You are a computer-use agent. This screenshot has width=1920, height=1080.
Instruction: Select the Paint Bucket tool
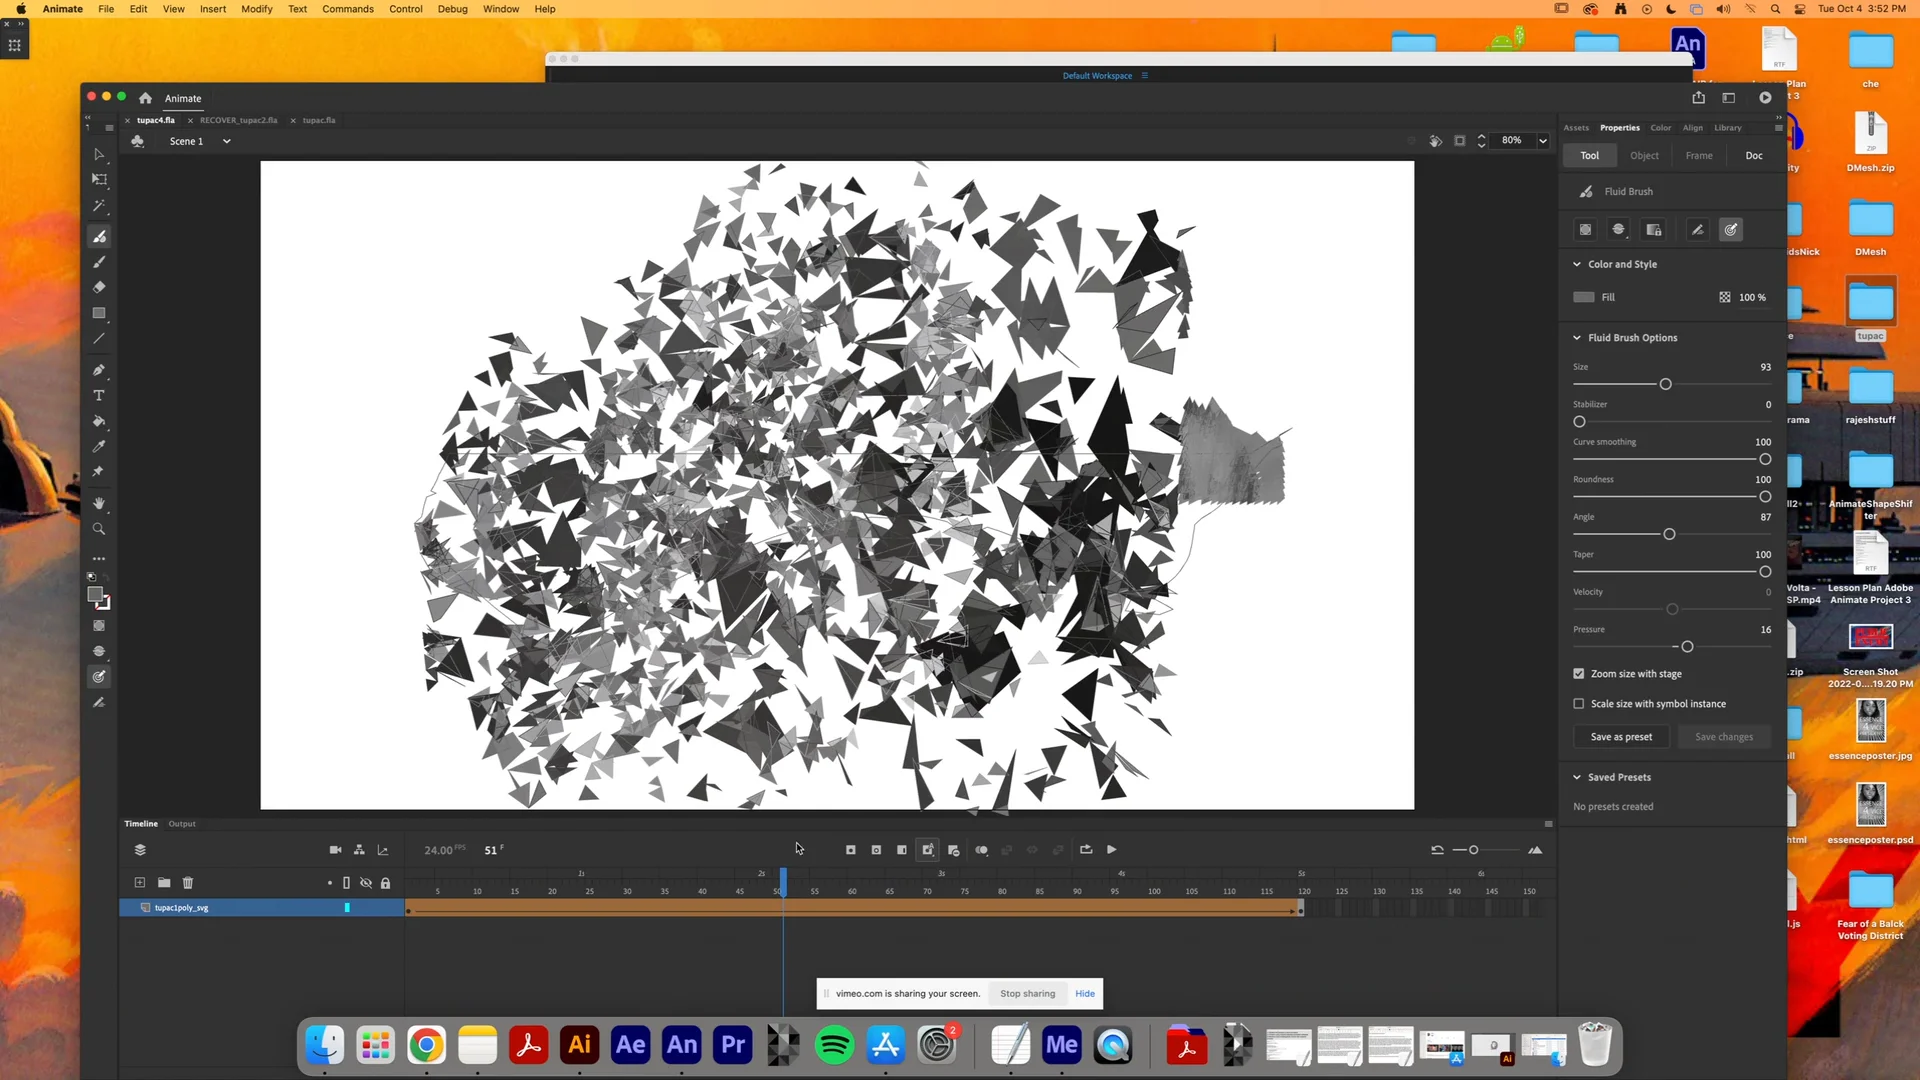tap(99, 421)
